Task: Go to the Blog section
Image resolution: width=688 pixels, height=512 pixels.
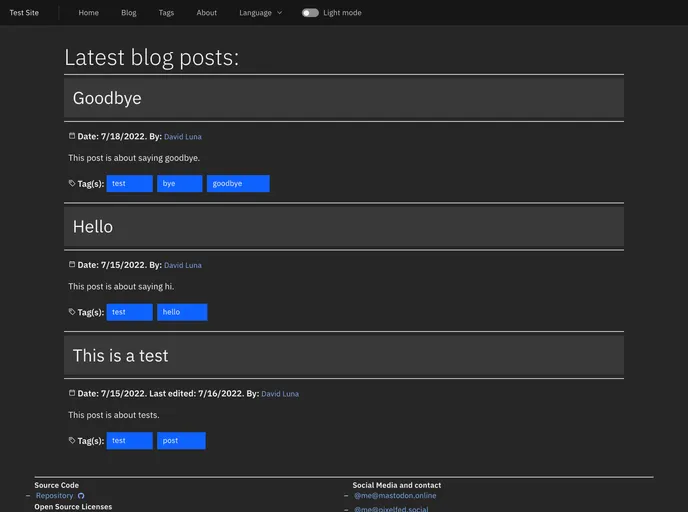Action: 128,13
